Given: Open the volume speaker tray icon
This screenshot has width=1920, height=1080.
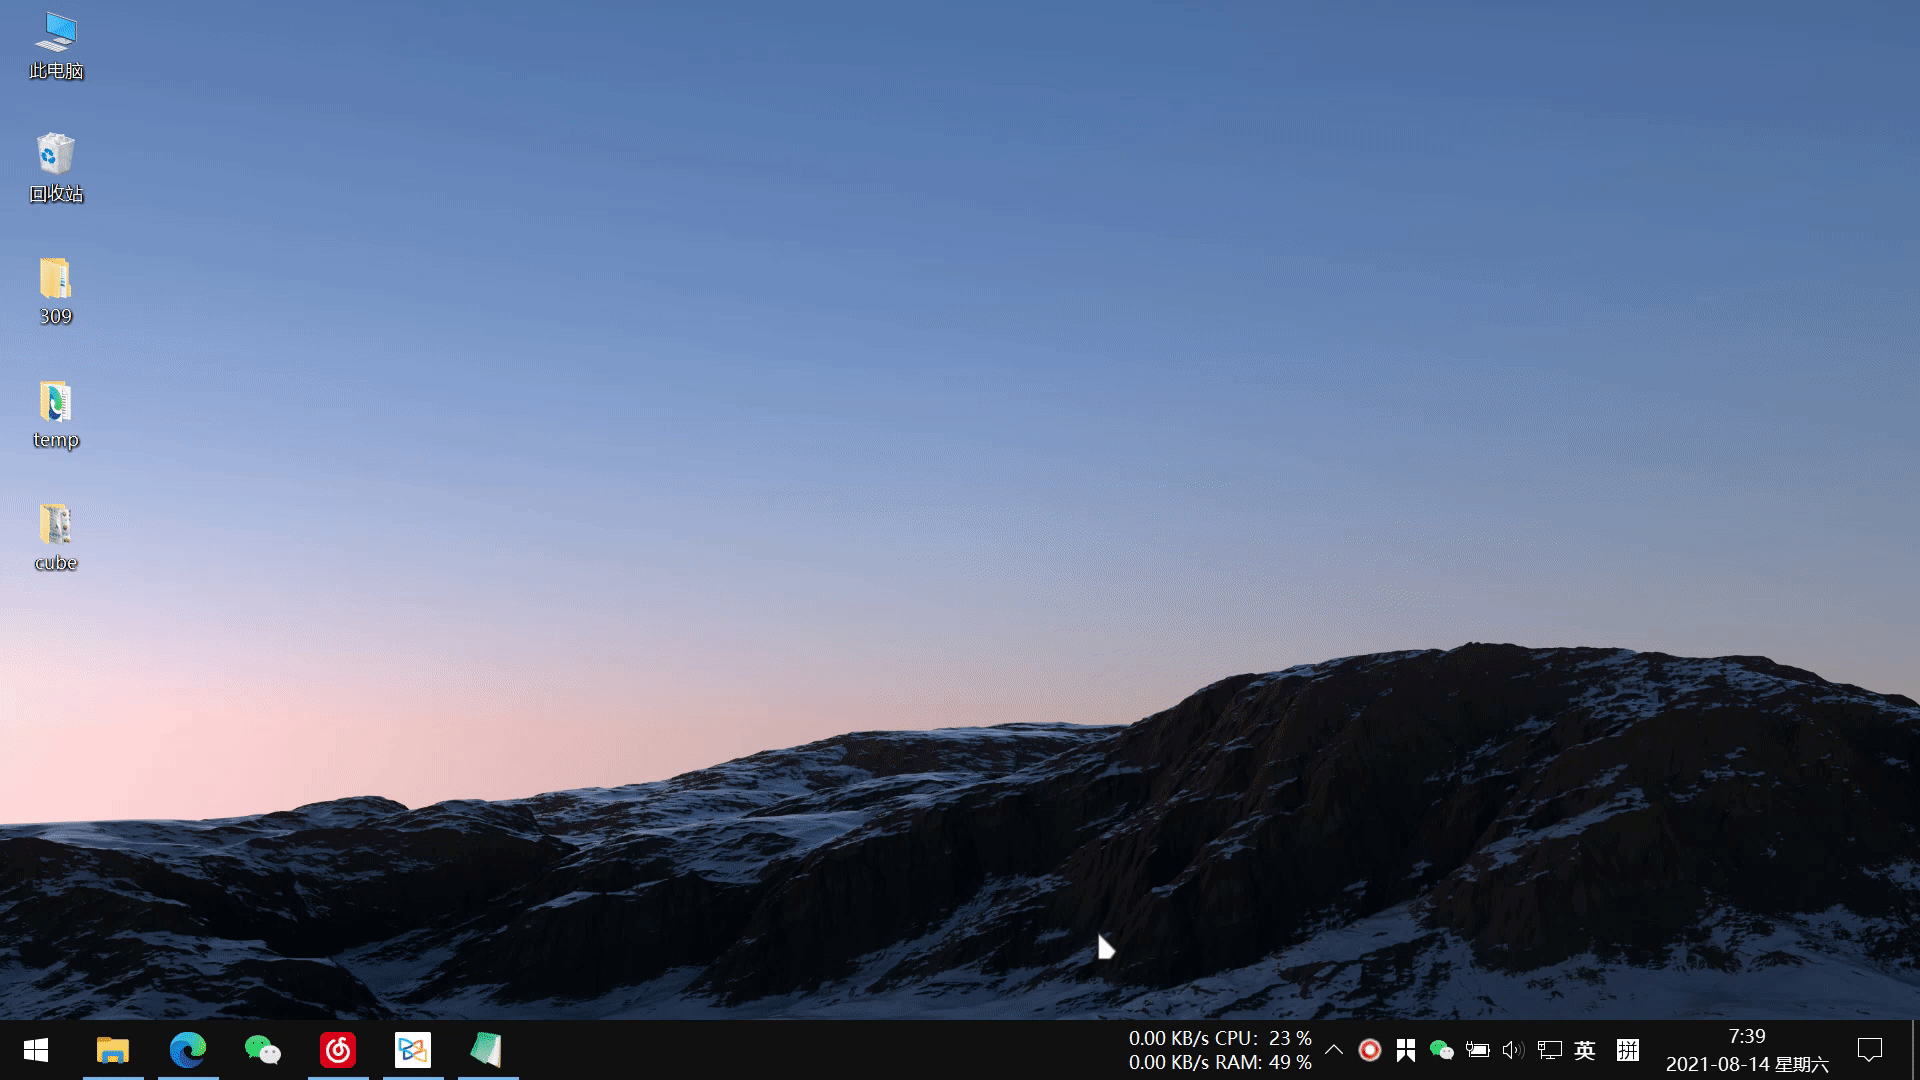Looking at the screenshot, I should 1513,1050.
